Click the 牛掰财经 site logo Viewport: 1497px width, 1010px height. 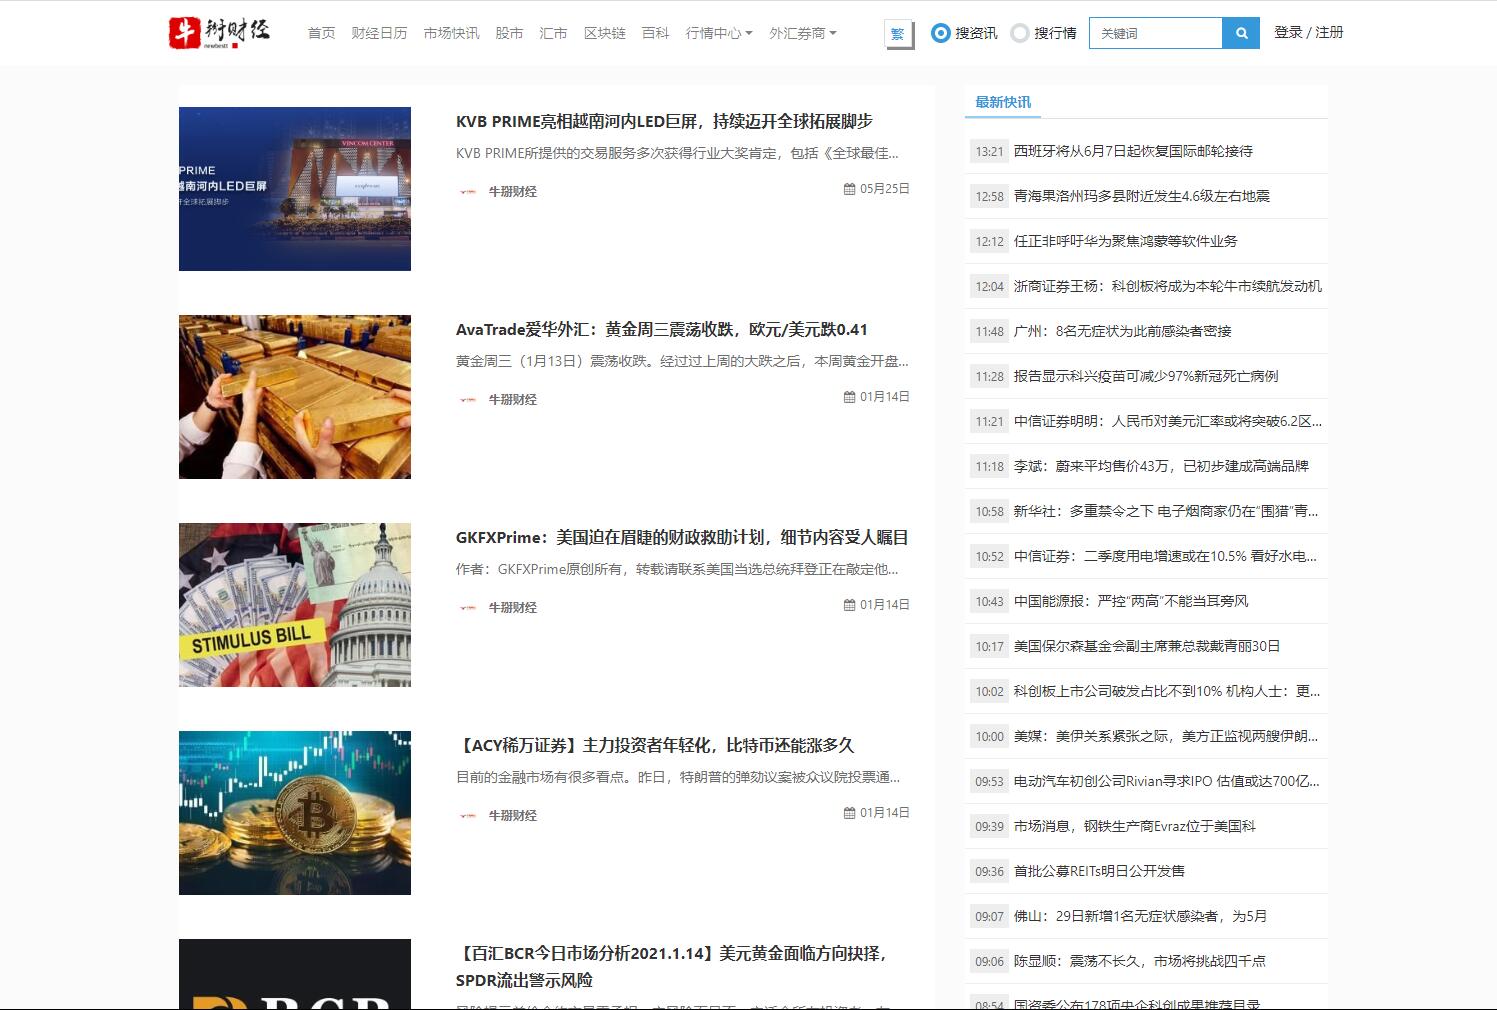[219, 32]
